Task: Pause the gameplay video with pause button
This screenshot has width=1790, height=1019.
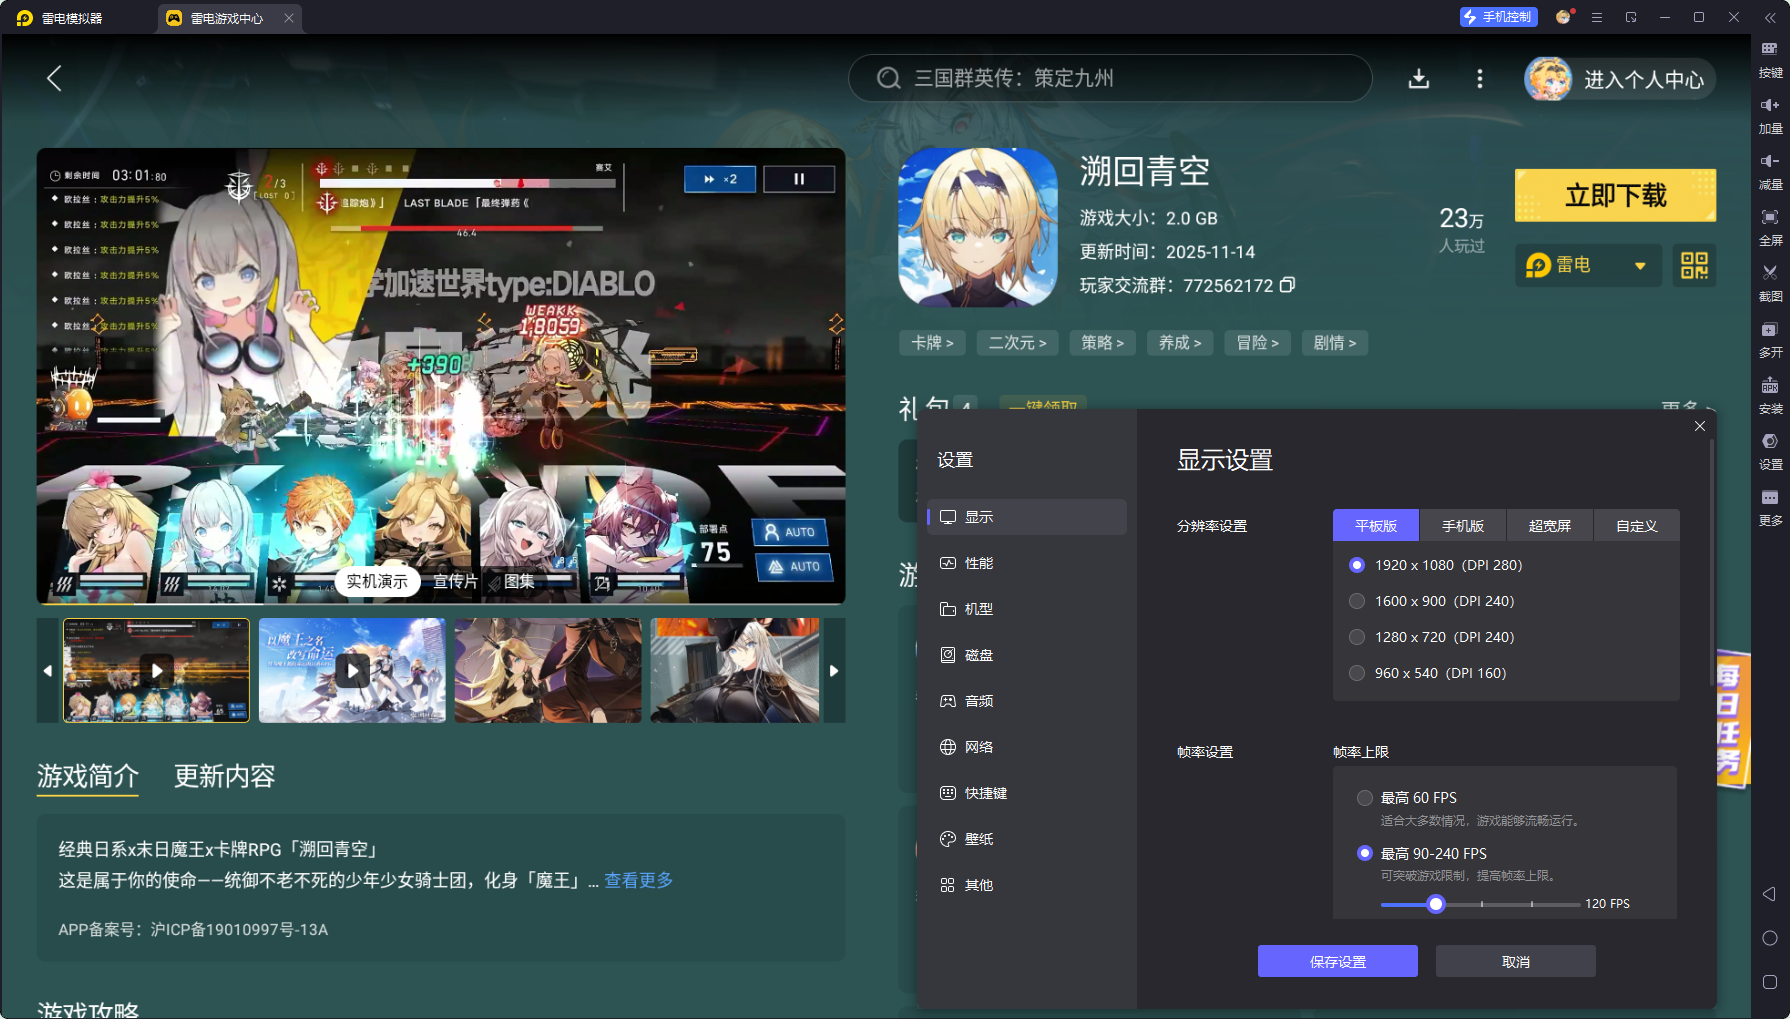Action: [799, 179]
